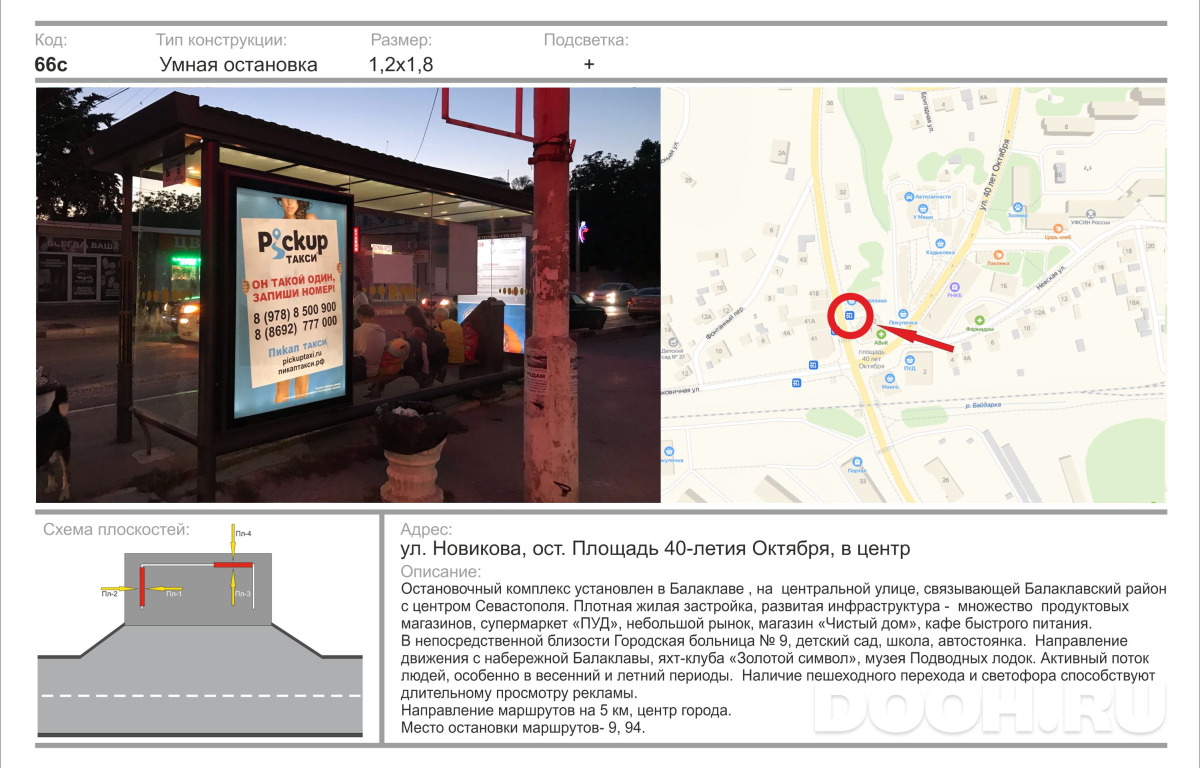Click the Пл-3 plane label in scheme

pos(243,594)
